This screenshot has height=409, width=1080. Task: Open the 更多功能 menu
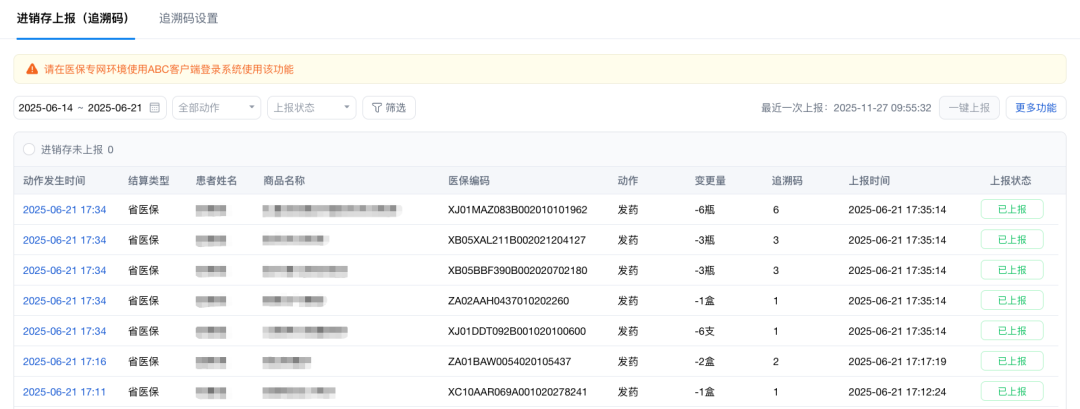(x=1035, y=108)
